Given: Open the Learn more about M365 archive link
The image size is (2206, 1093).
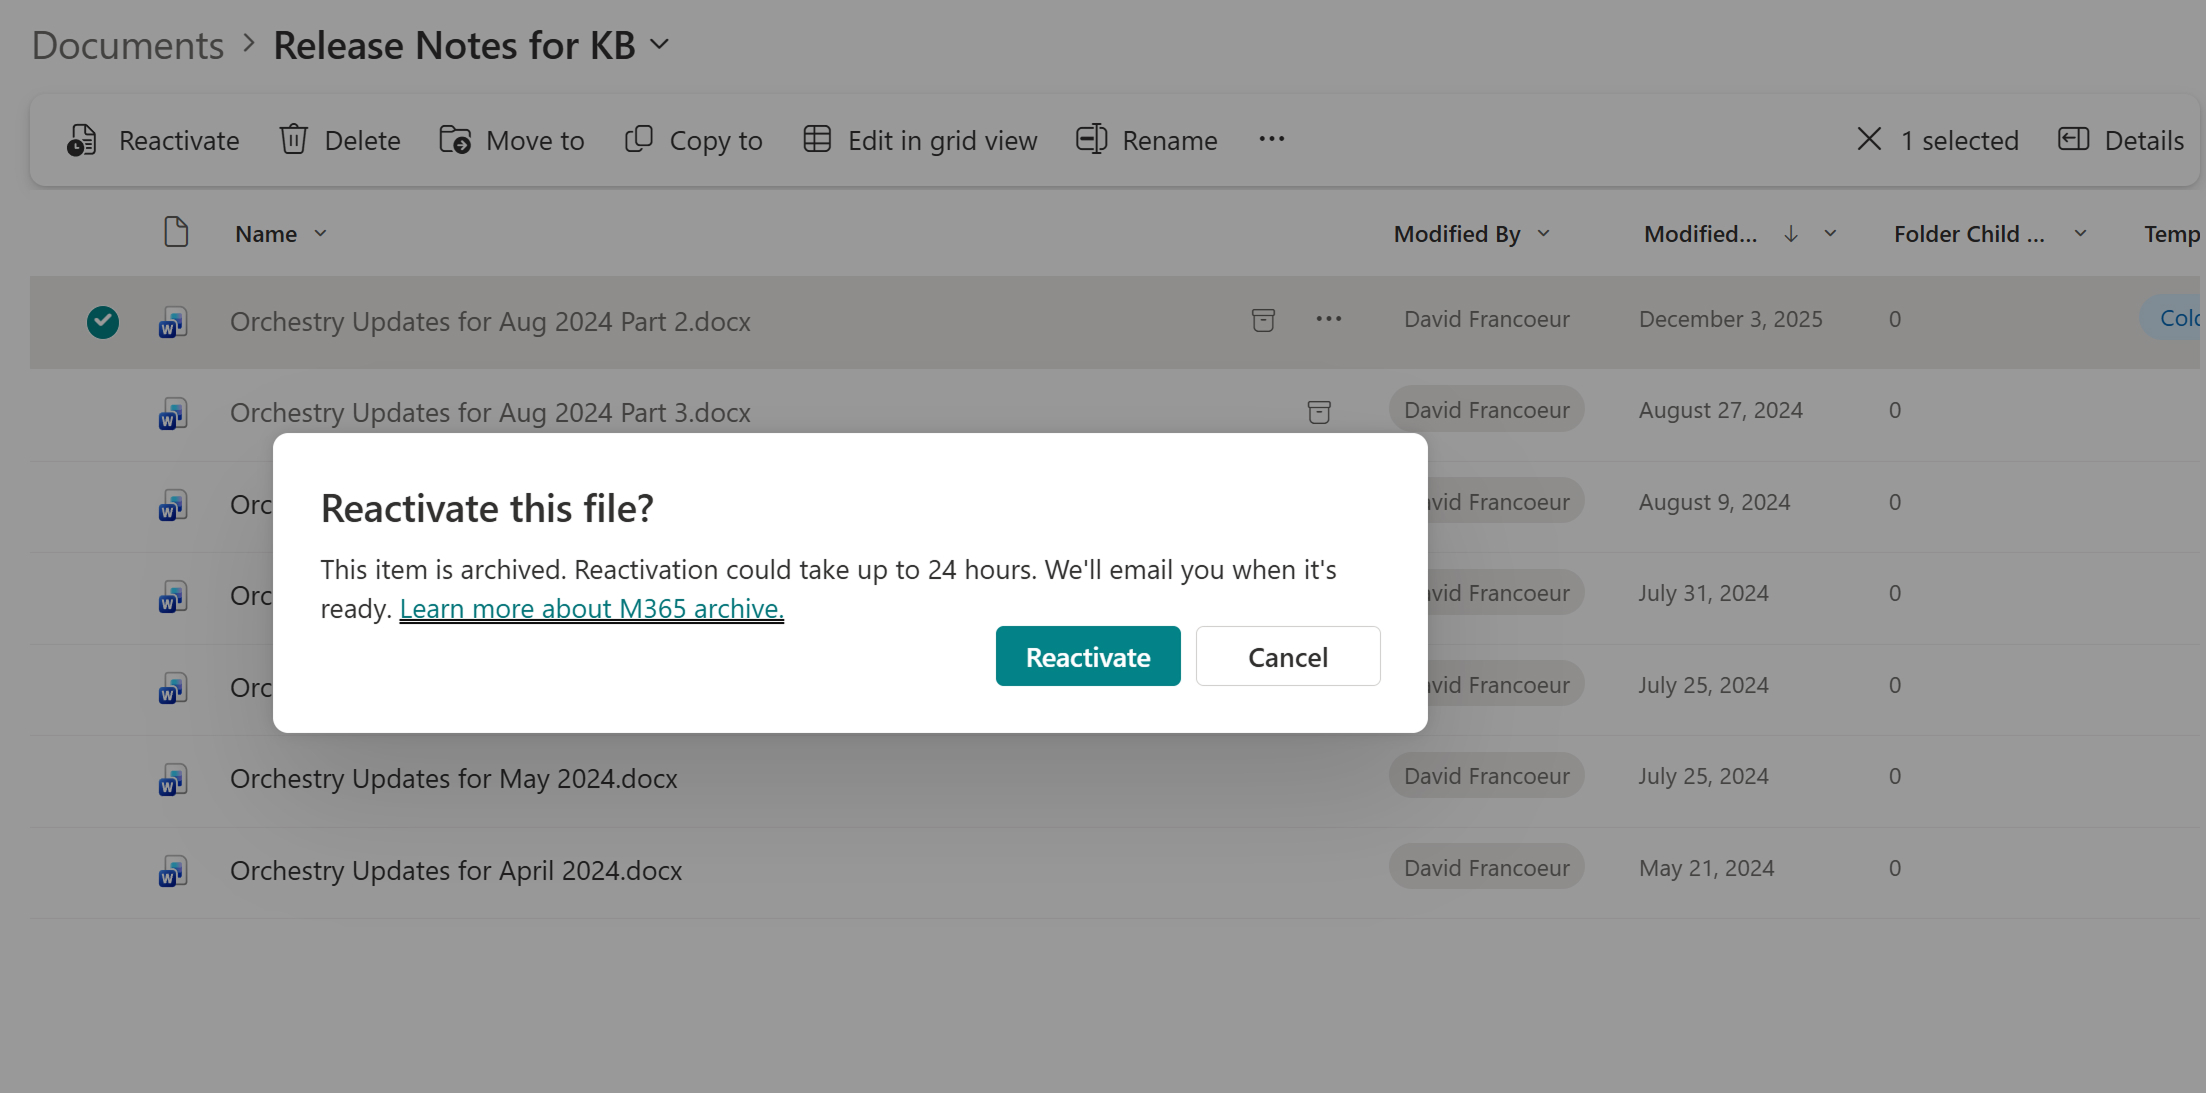Looking at the screenshot, I should tap(591, 608).
